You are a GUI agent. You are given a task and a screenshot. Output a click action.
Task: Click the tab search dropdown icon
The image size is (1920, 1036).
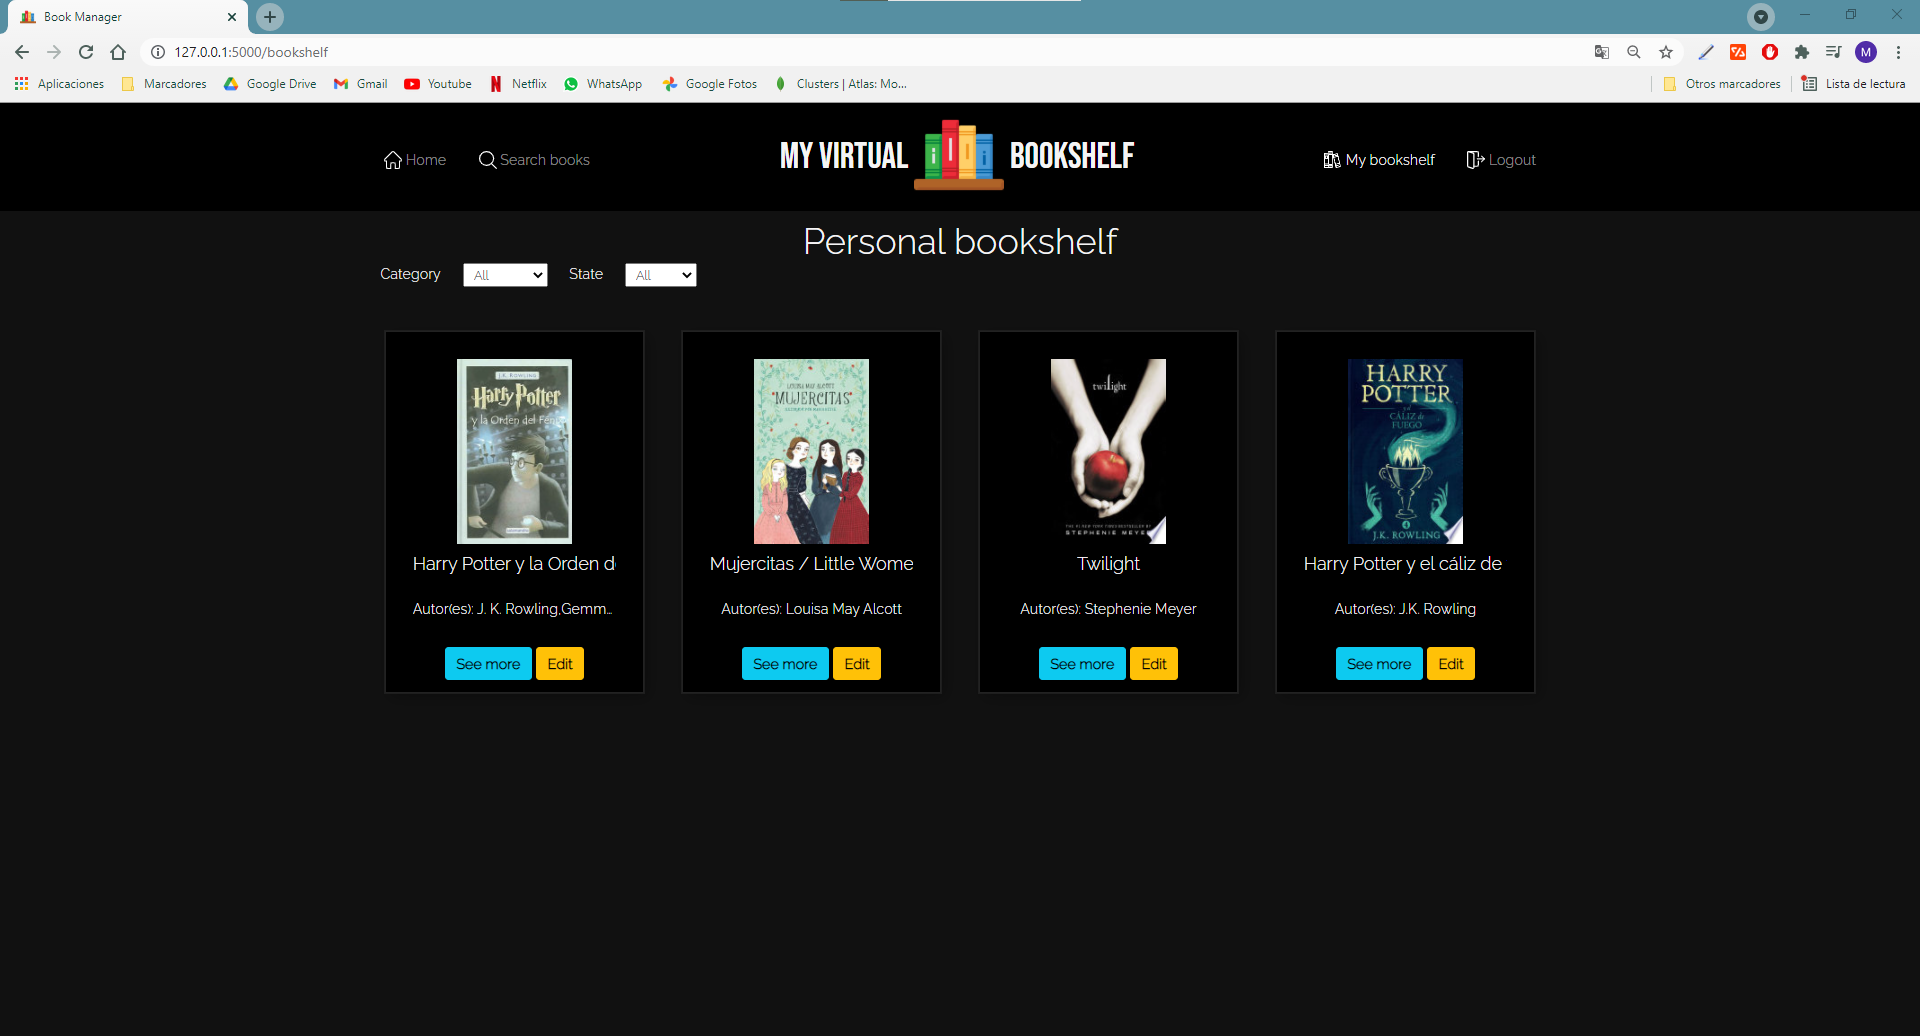(1761, 16)
